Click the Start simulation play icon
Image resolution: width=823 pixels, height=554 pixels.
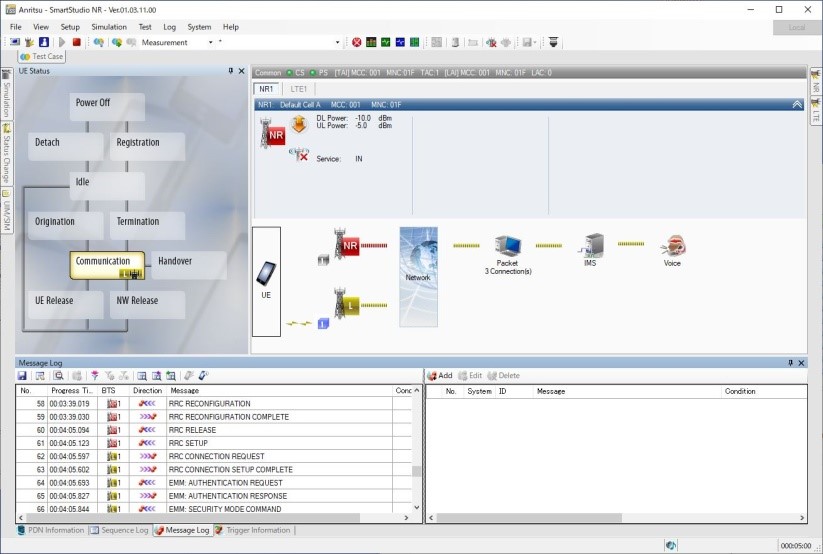[x=62, y=43]
